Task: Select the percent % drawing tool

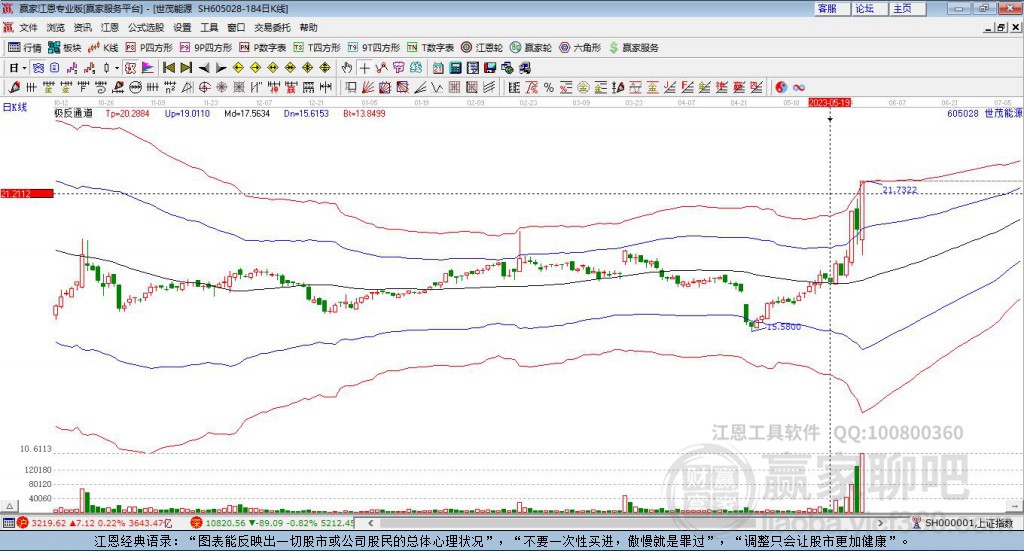Action: [549, 87]
